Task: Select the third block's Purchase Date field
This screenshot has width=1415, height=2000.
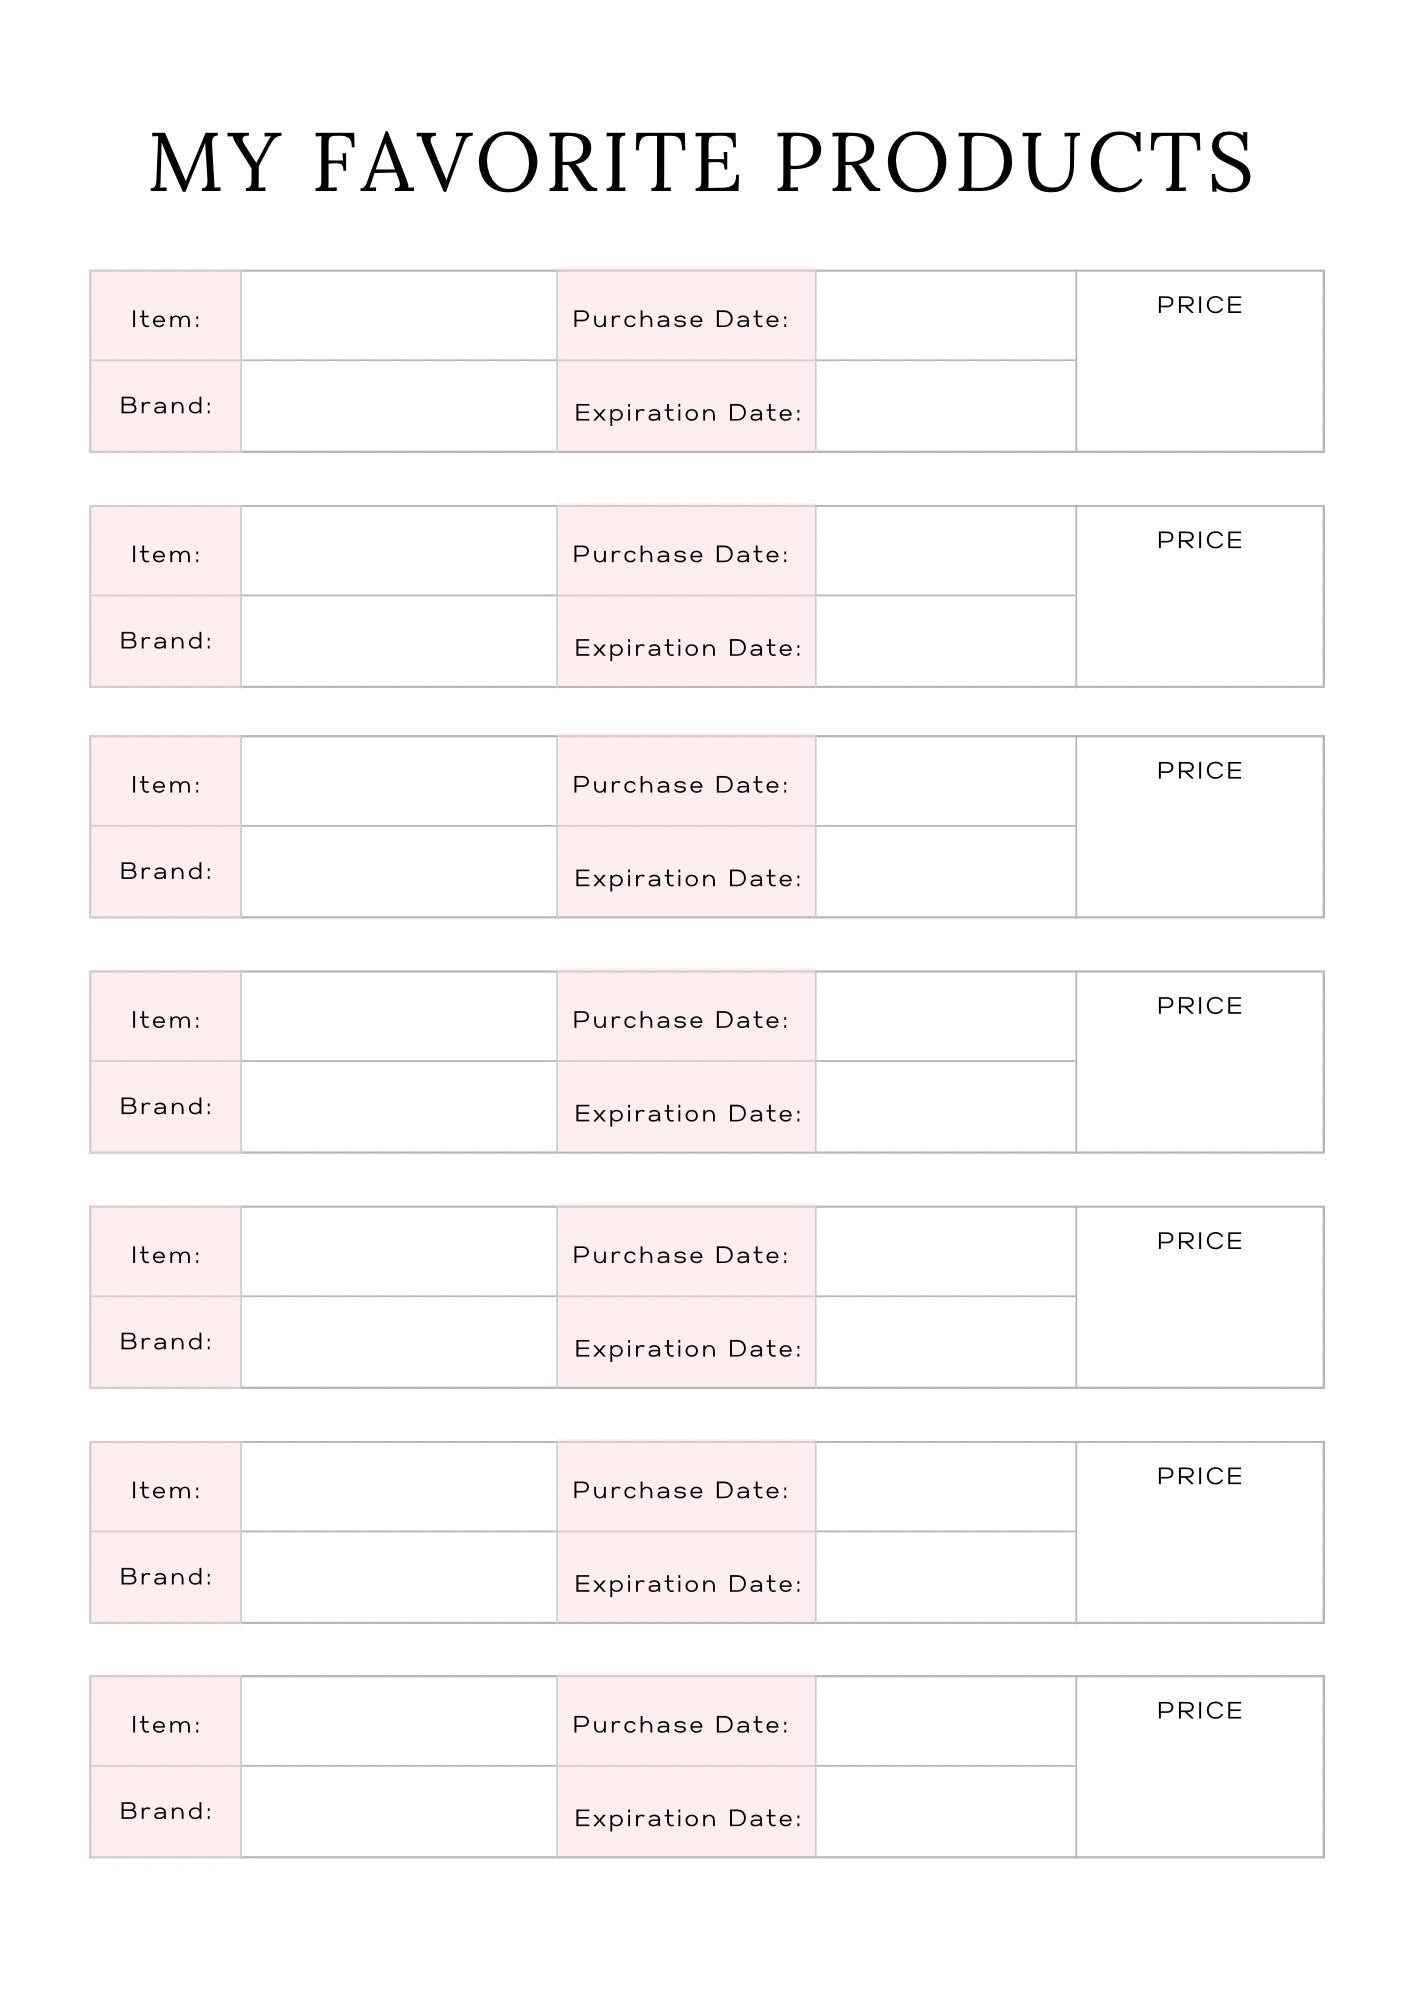Action: pos(946,781)
